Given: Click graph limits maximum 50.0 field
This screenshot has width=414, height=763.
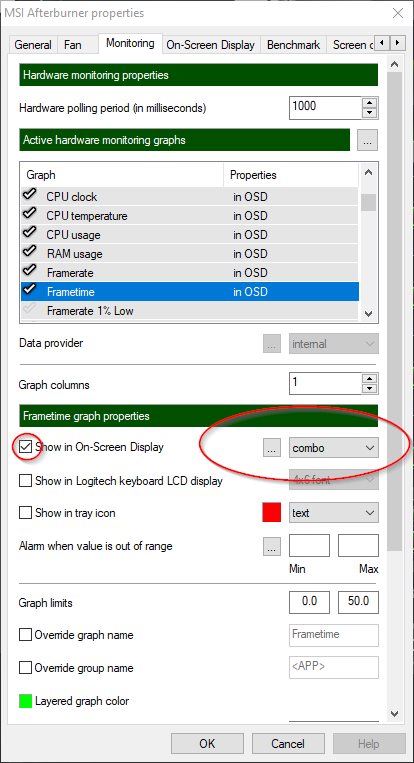Looking at the screenshot, I should (x=359, y=602).
